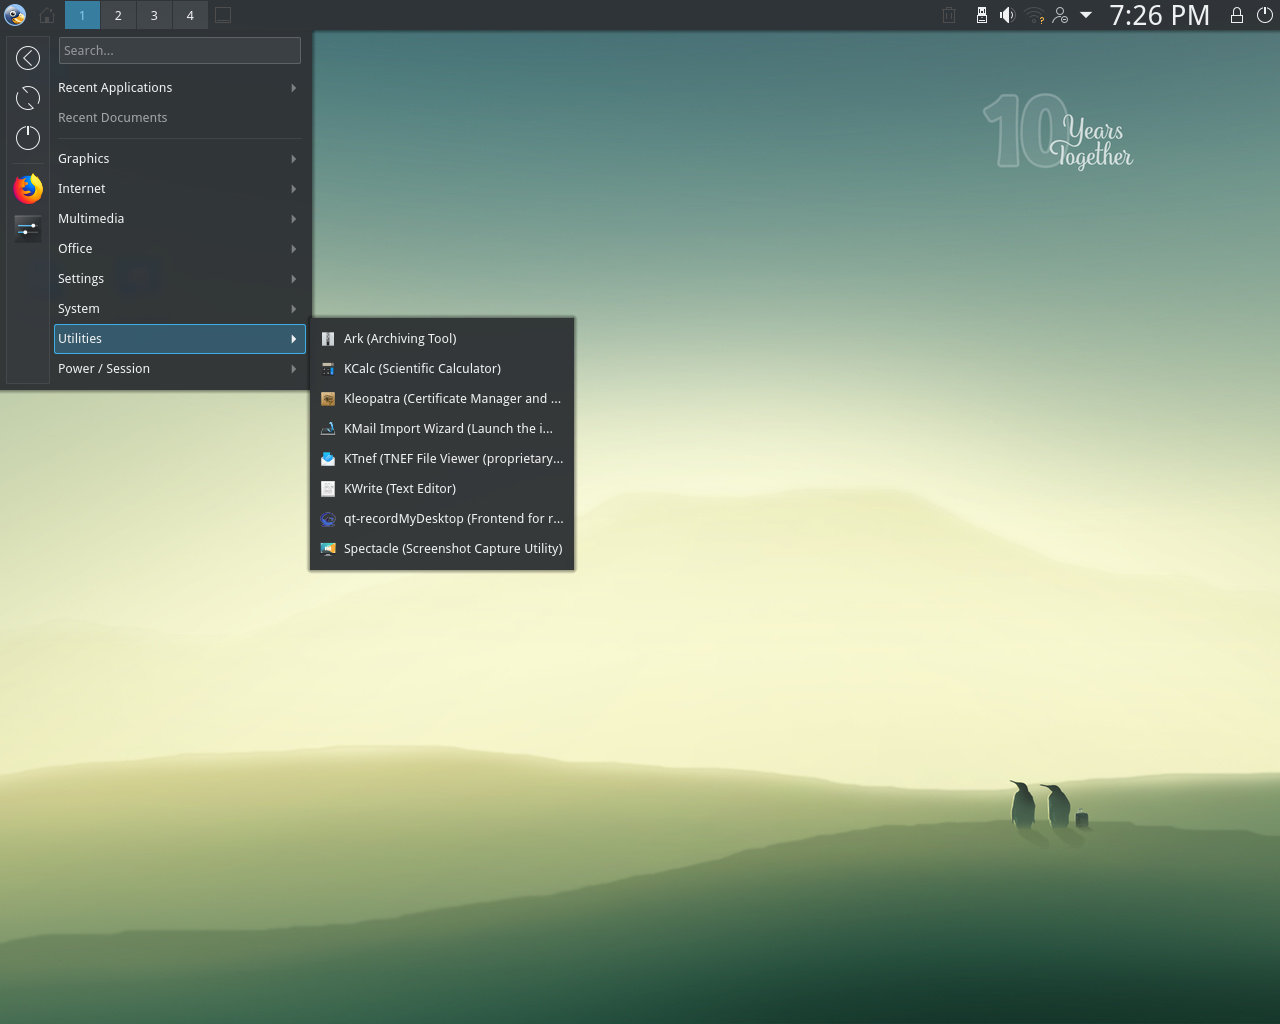Viewport: 1280px width, 1024px height.
Task: Open System Settings from the sidebar sliders icon
Action: pos(28,228)
